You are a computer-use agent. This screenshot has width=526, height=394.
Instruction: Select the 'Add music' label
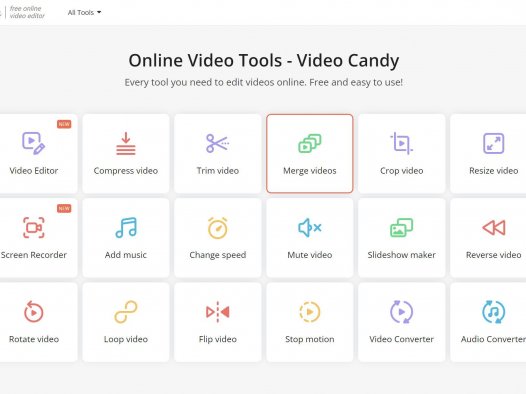(126, 255)
